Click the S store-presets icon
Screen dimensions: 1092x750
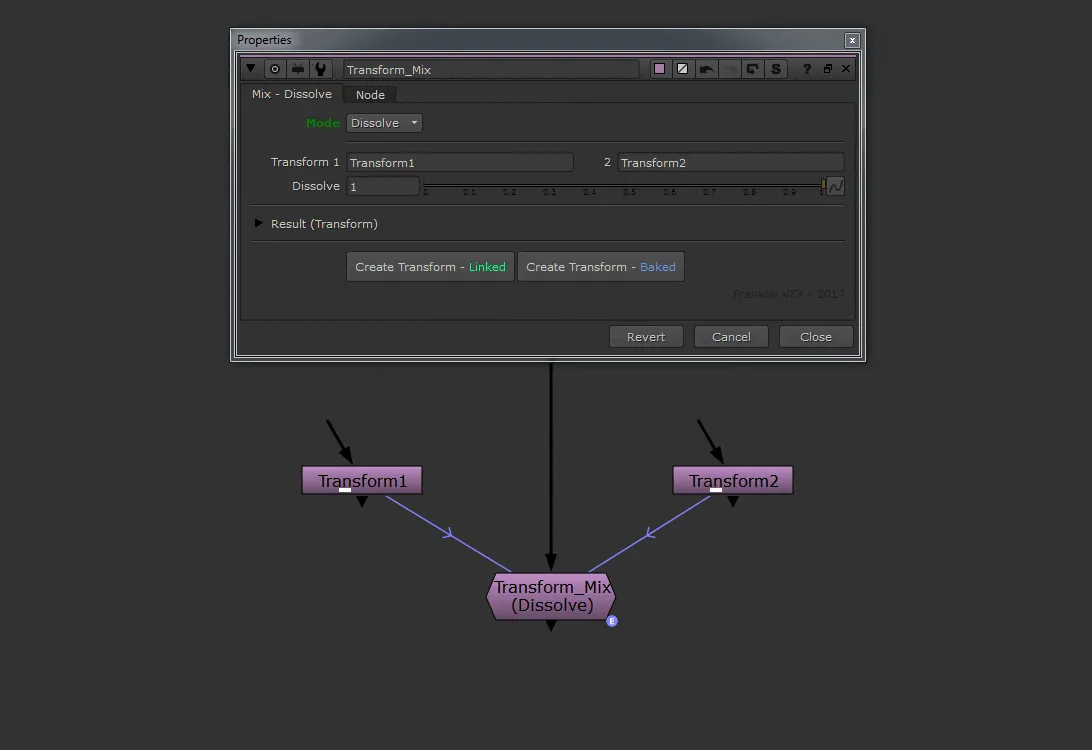pos(775,68)
